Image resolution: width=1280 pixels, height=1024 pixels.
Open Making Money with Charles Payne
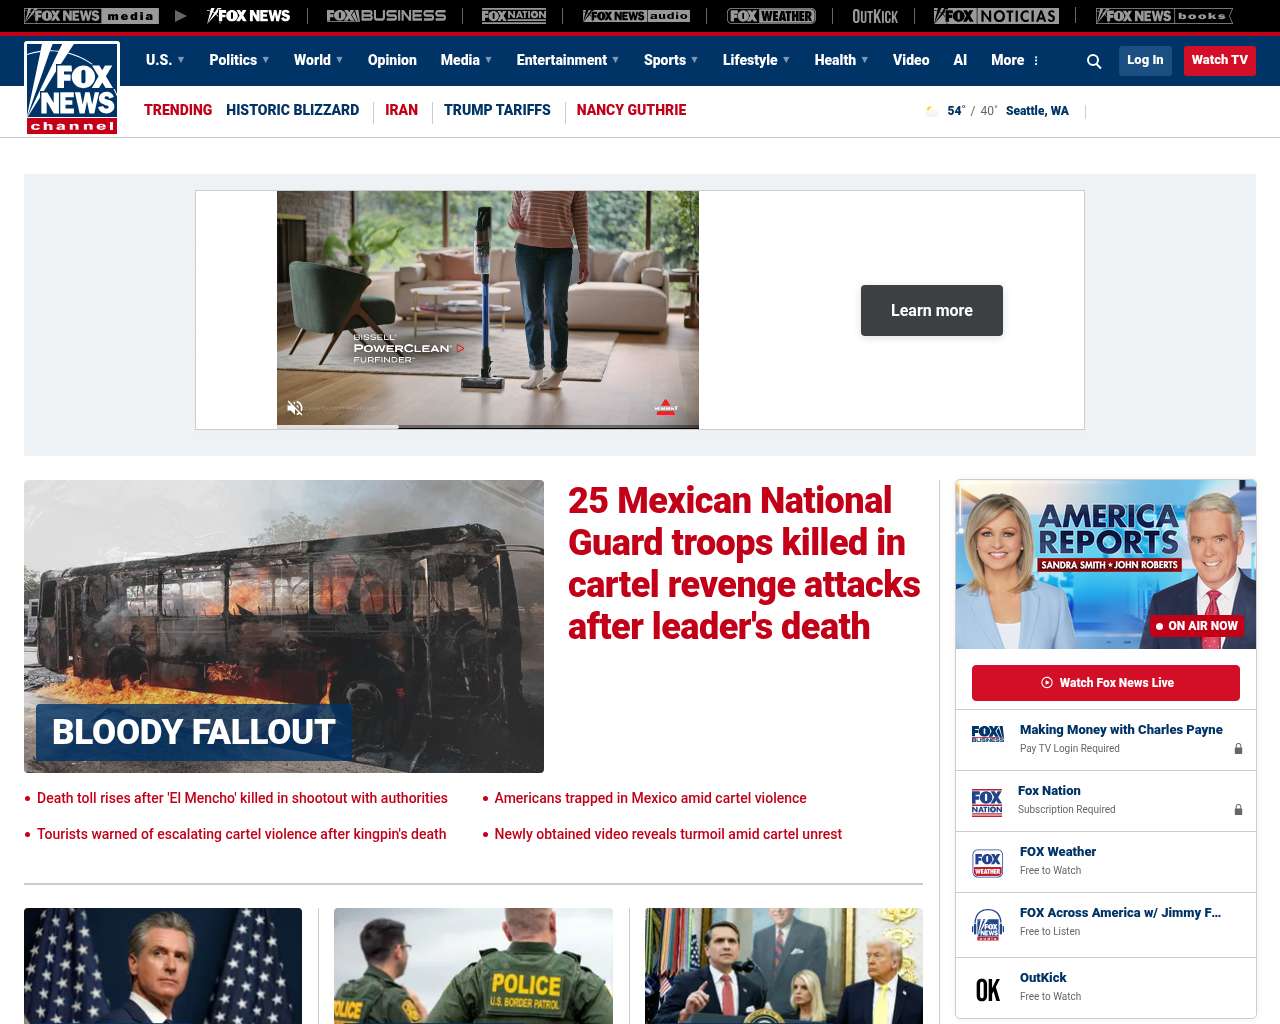[x=1121, y=730]
